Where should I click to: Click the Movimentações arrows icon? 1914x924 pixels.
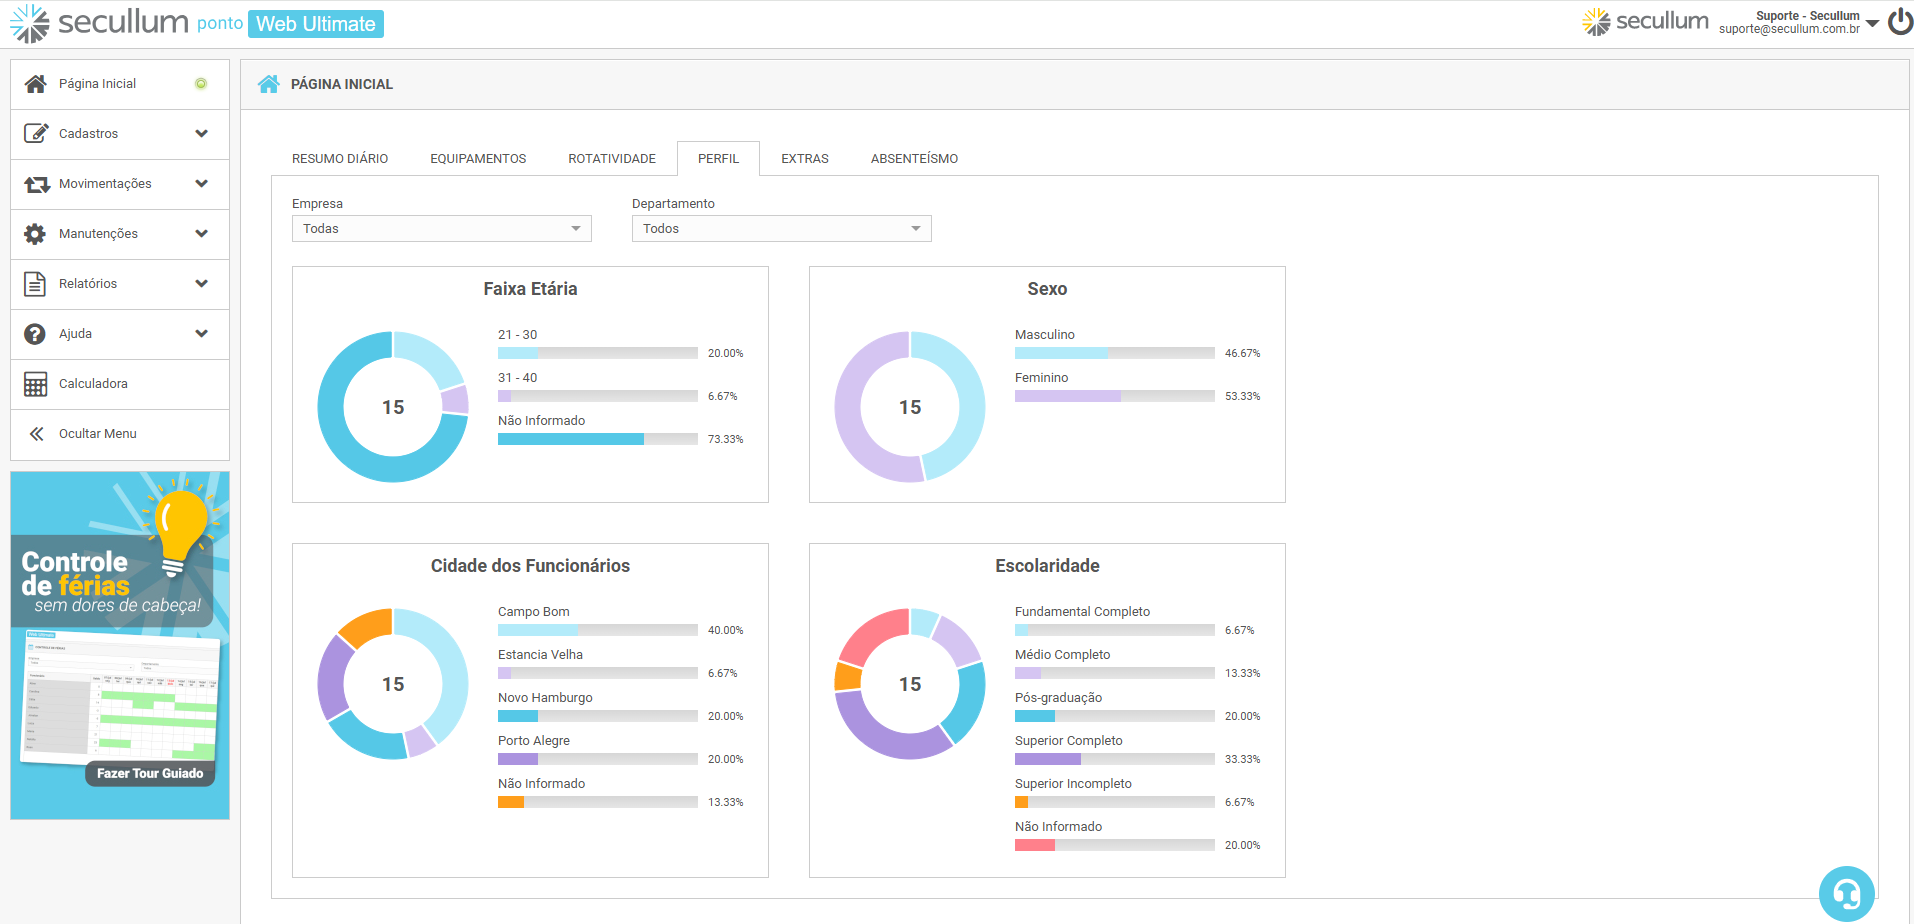tap(37, 184)
